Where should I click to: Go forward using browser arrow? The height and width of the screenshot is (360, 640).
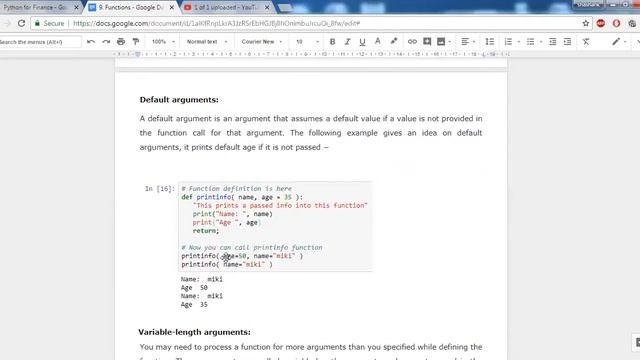(x=7, y=24)
